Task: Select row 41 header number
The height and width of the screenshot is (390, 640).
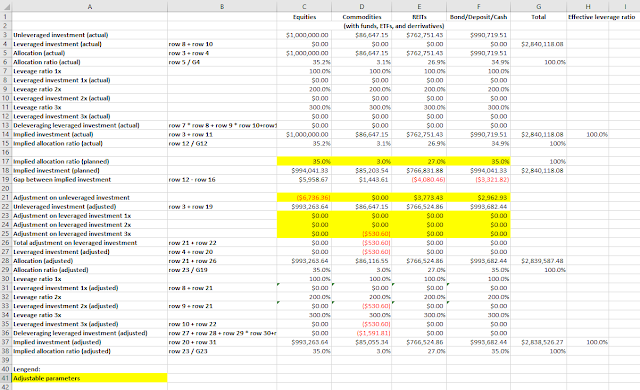Action: [6, 378]
